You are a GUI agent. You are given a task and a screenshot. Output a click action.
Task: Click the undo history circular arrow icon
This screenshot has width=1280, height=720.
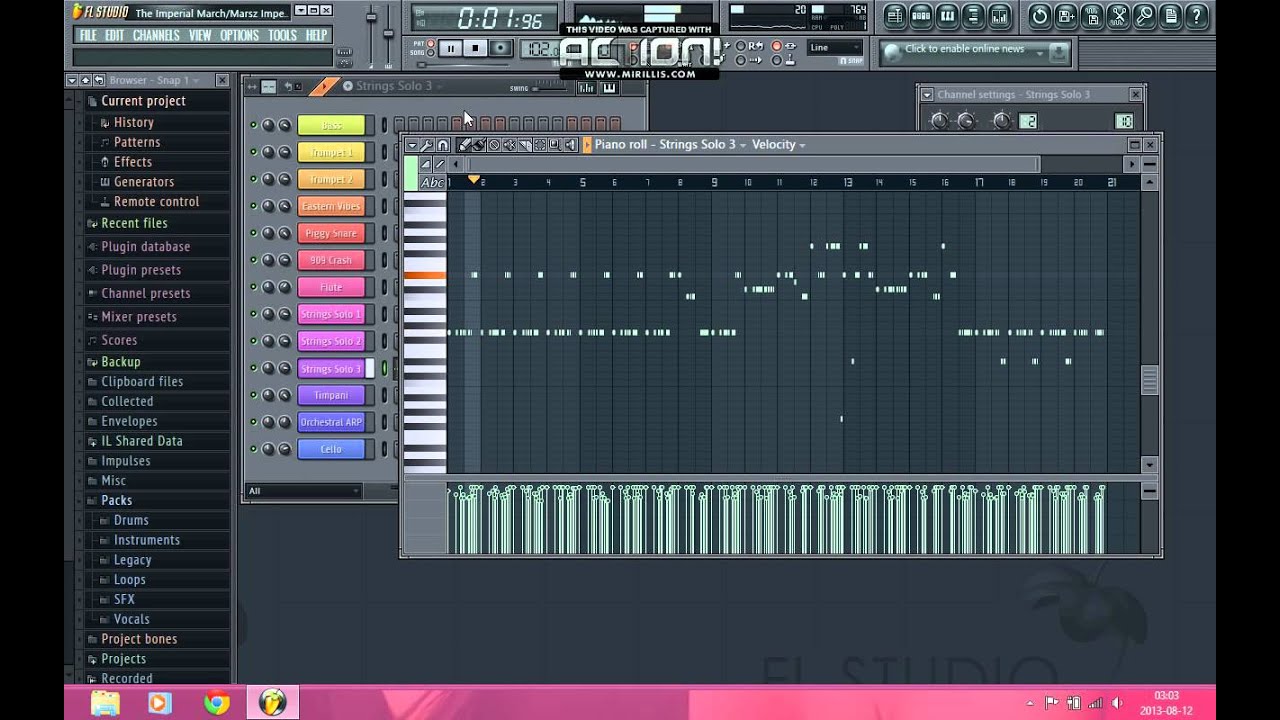(x=1040, y=16)
